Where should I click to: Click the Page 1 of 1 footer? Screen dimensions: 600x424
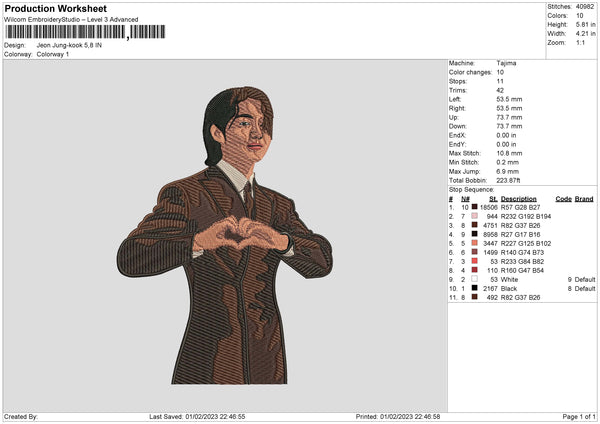(579, 416)
